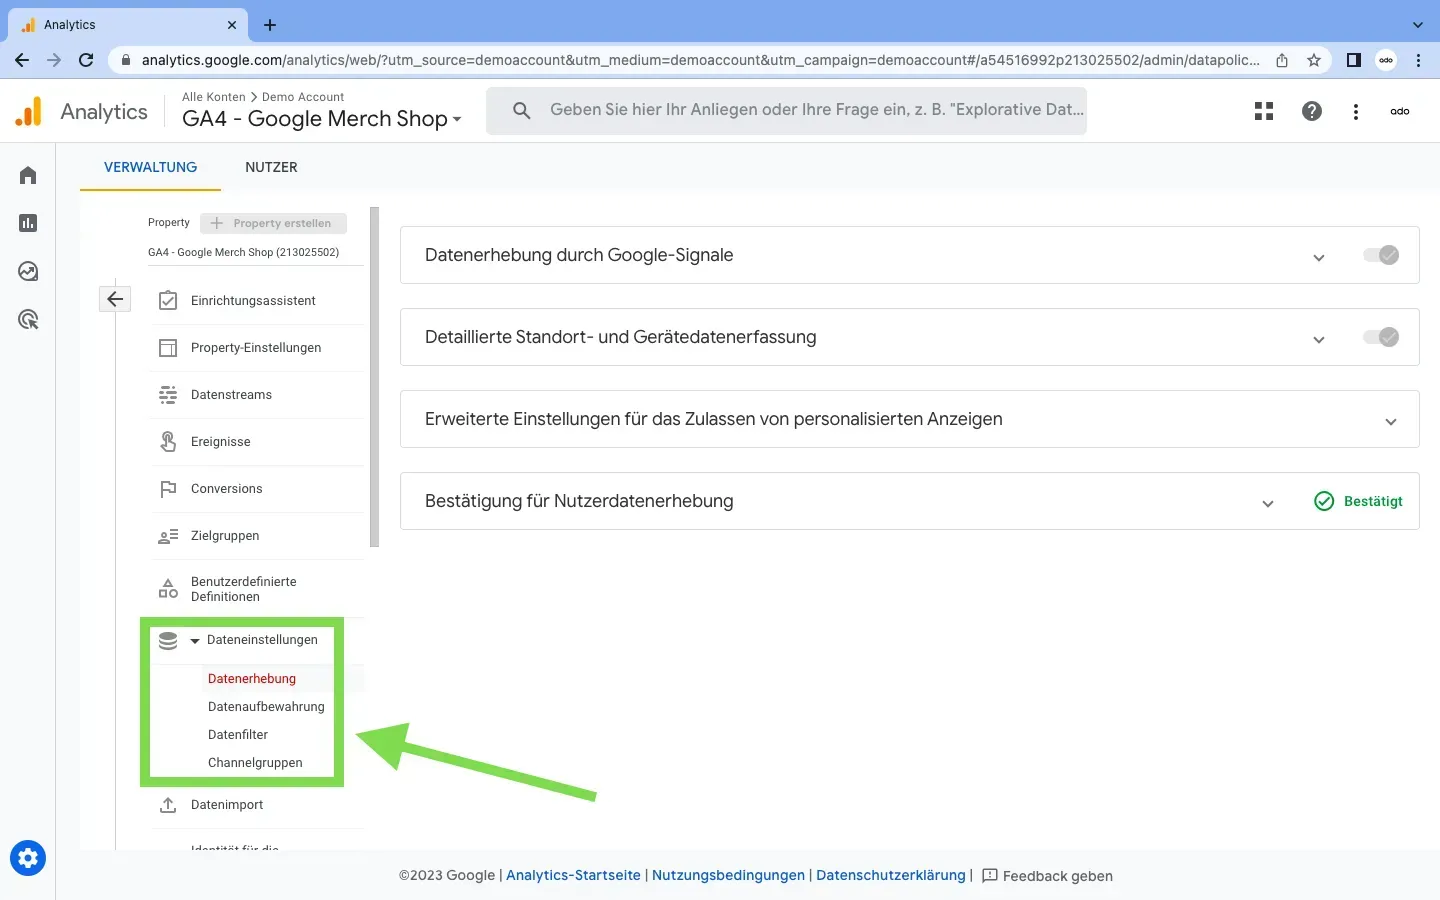Click the Google Analytics logo
This screenshot has height=900, width=1440.
[x=29, y=111]
